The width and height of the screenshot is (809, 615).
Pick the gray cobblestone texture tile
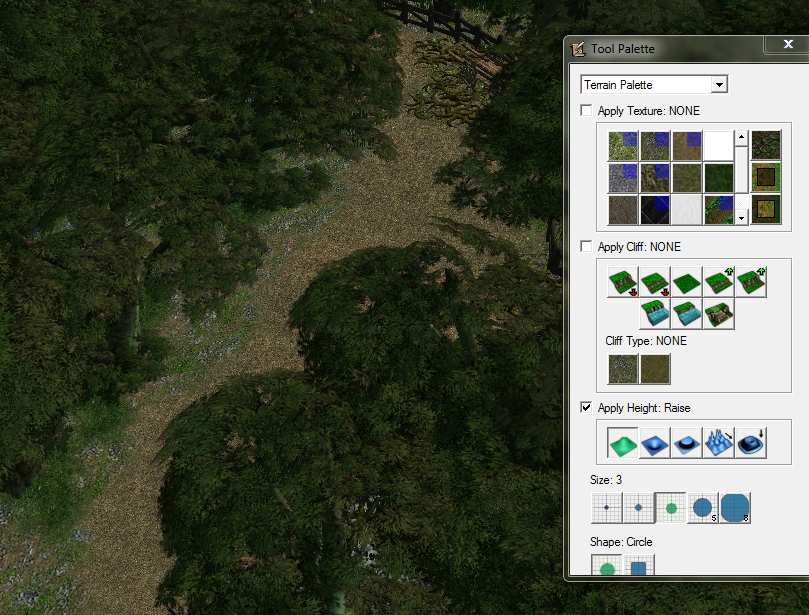623,177
